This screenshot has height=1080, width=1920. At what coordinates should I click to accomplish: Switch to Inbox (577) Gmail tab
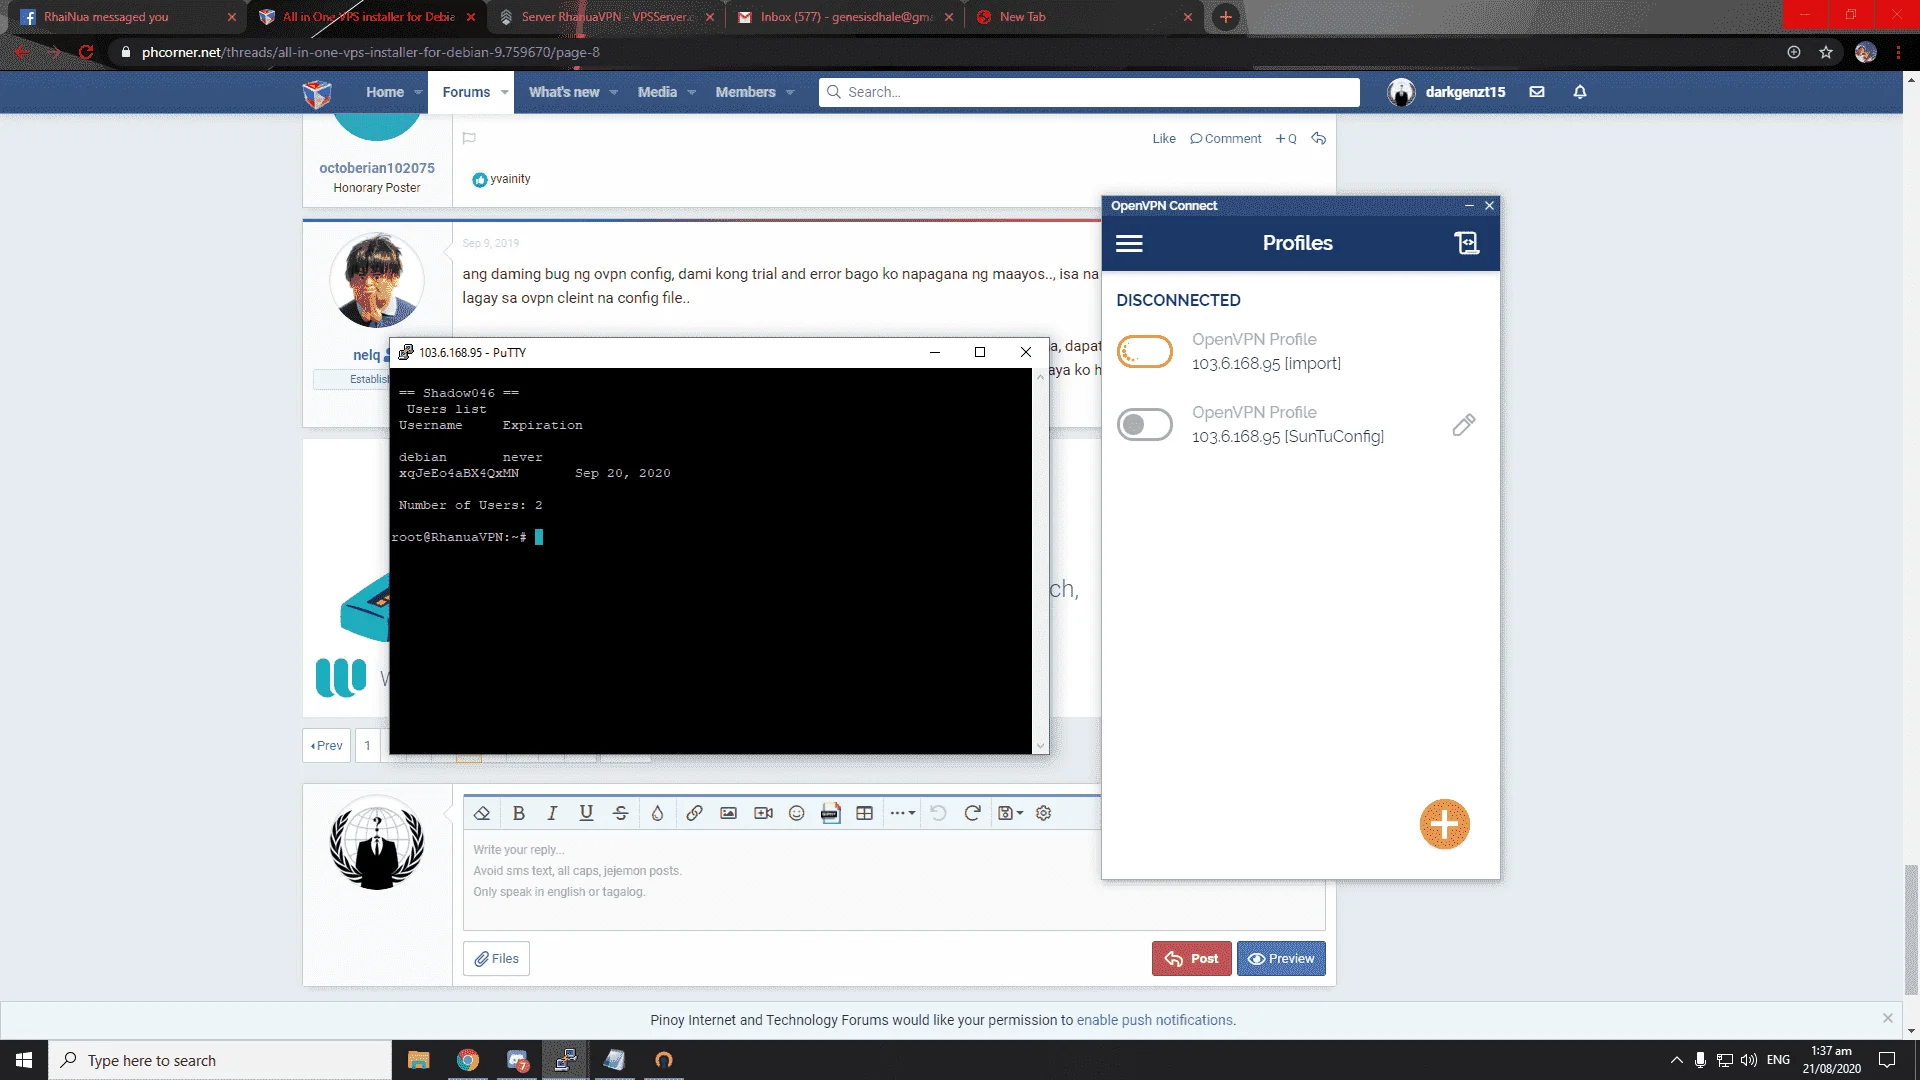[x=845, y=17]
